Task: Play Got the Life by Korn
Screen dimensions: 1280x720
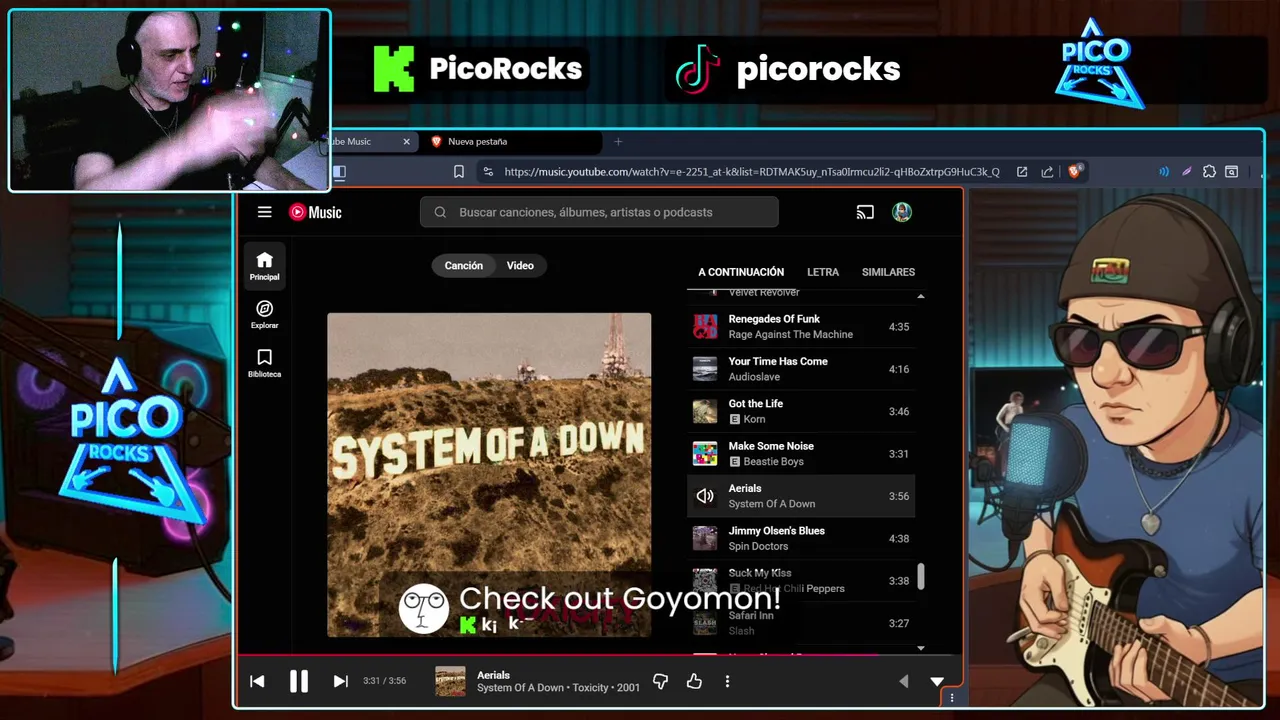Action: pyautogui.click(x=801, y=411)
